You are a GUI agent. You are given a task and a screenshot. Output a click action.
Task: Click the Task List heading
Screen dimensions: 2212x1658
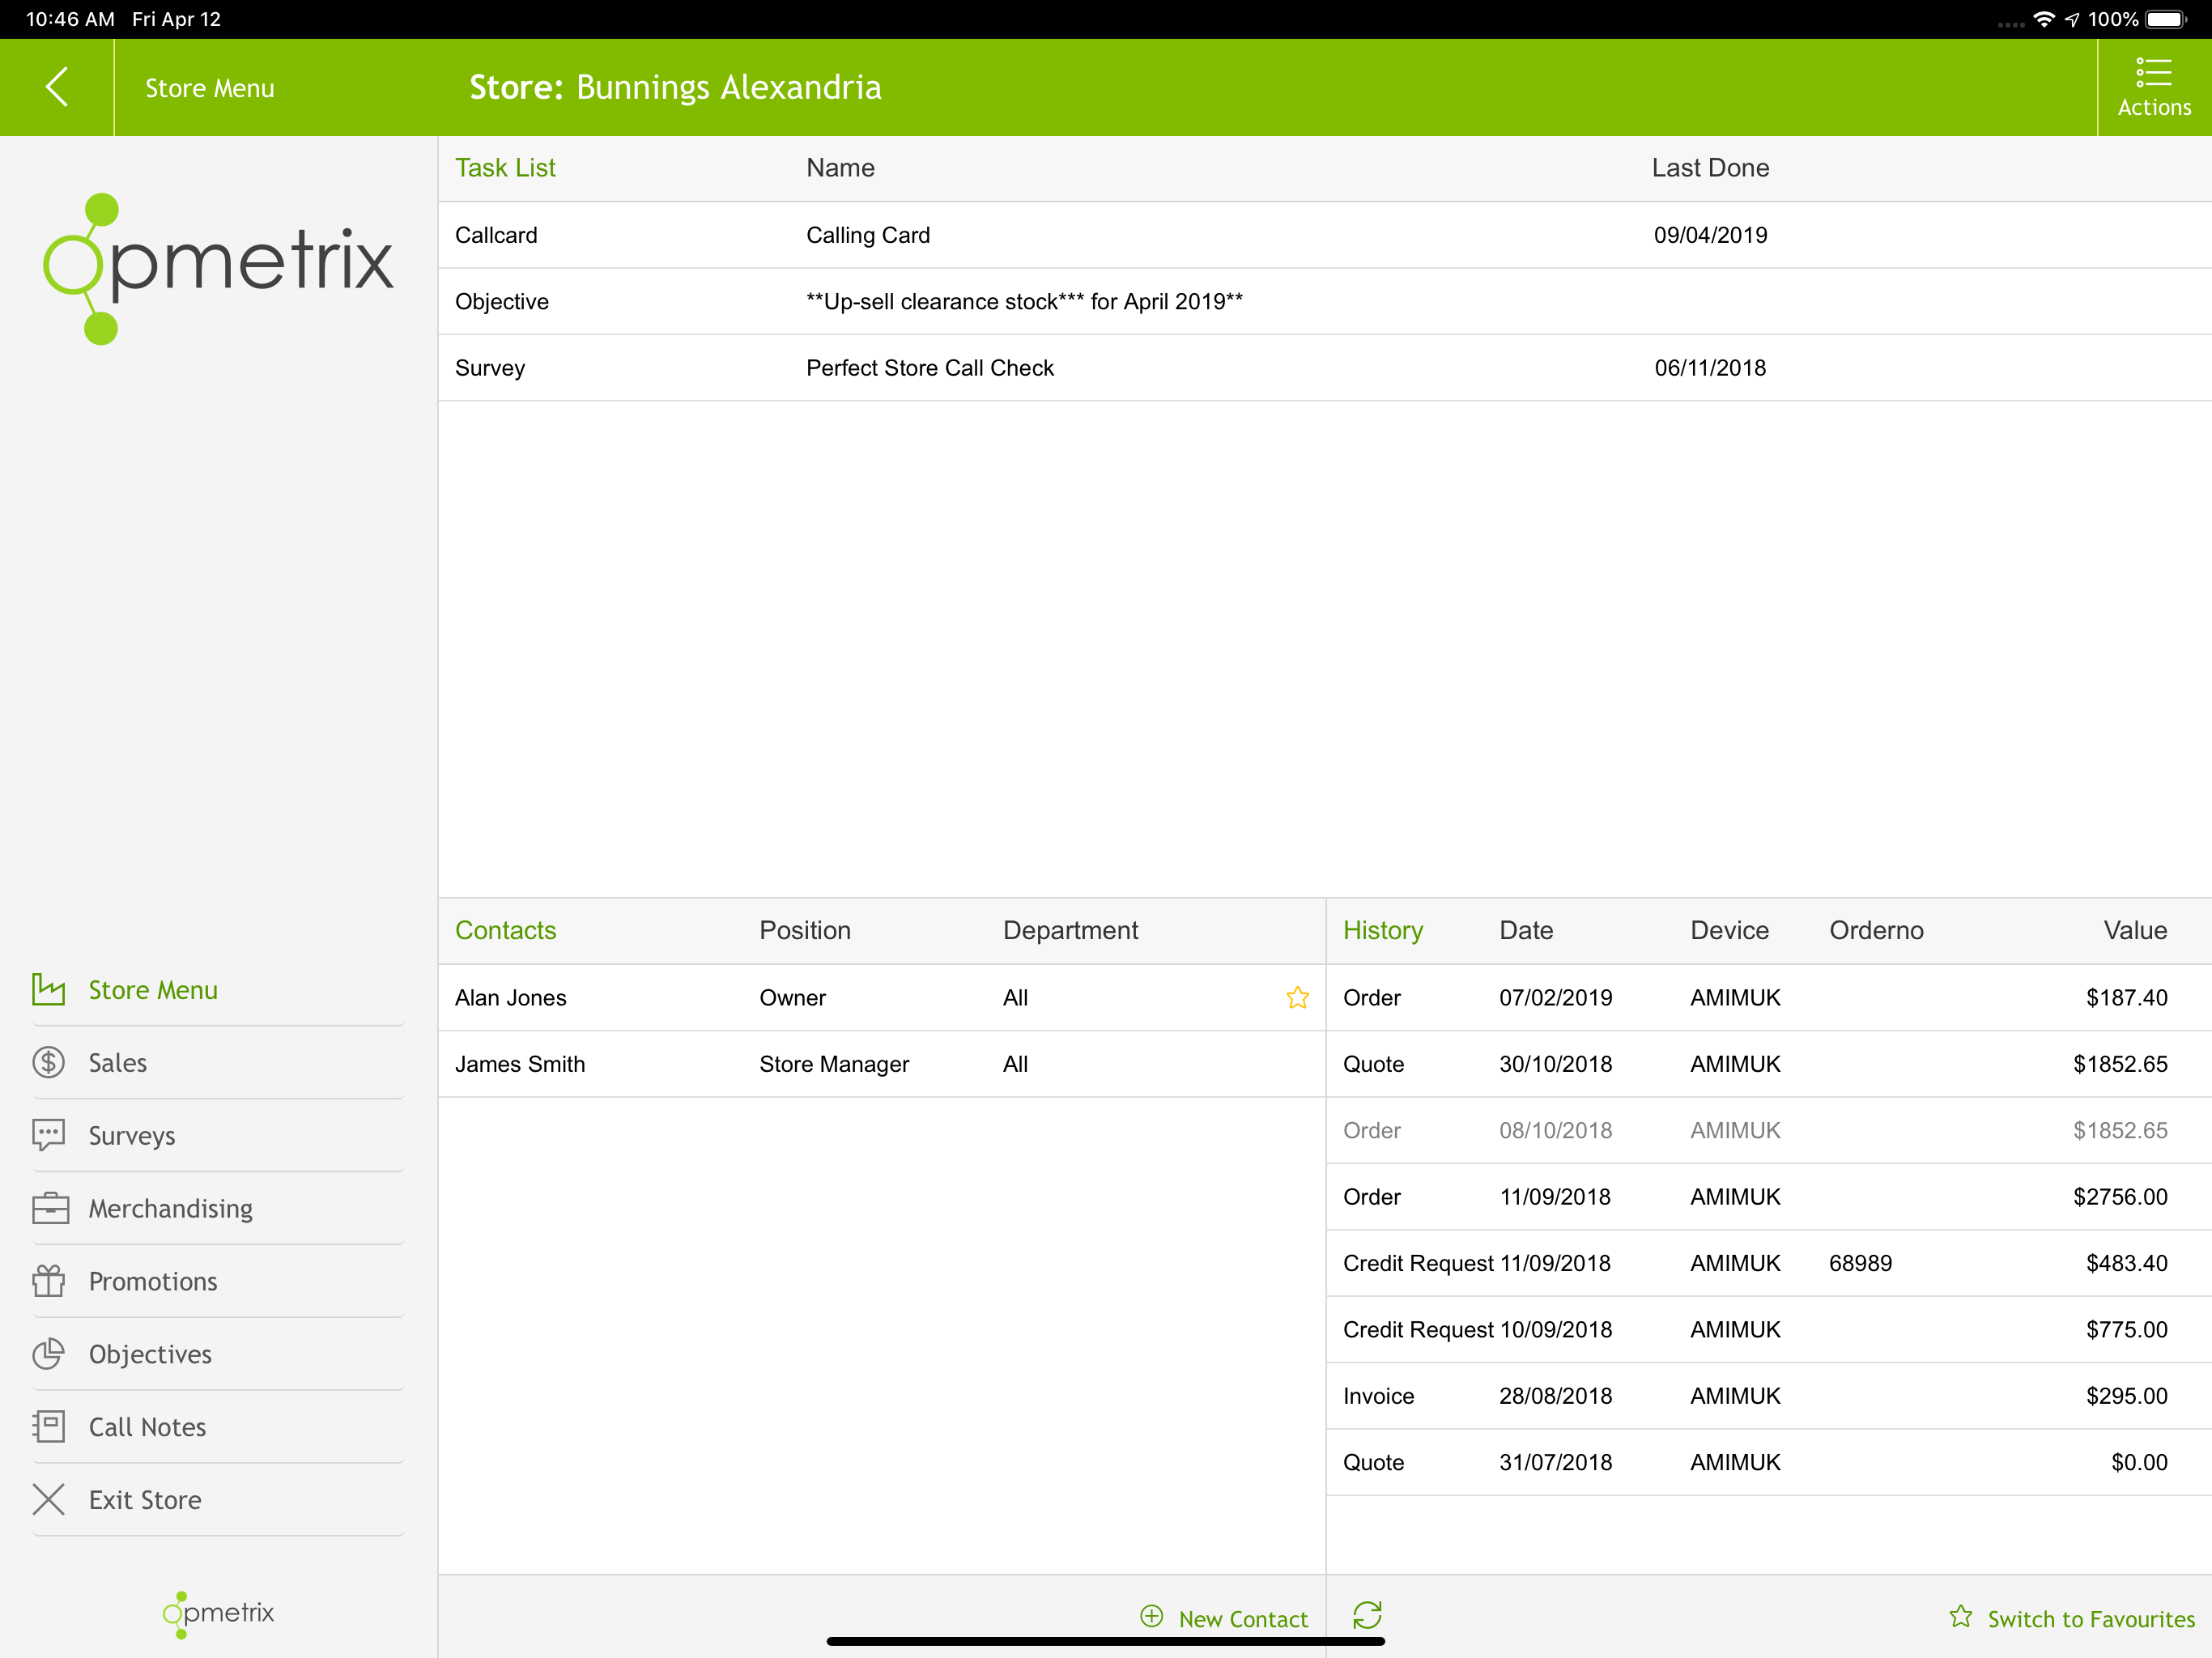[505, 167]
